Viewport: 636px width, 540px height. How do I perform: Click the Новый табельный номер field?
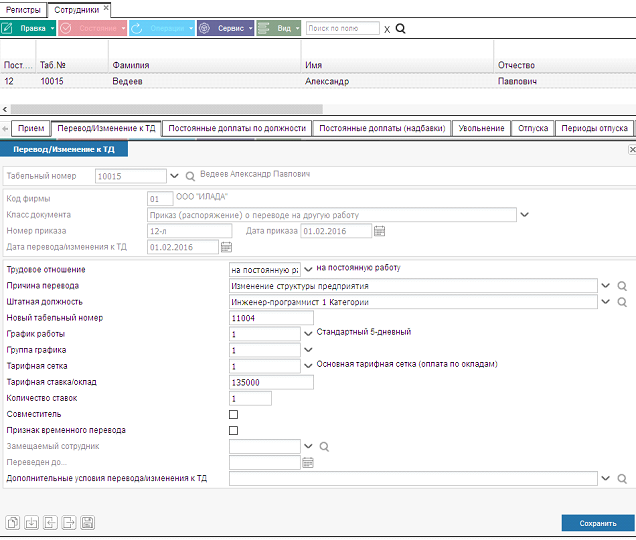[x=271, y=318]
